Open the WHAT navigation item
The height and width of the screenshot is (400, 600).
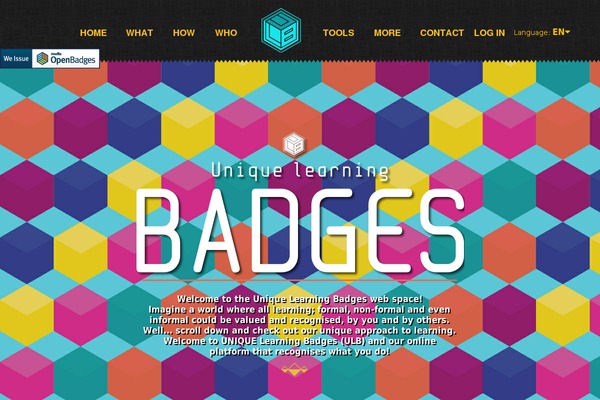click(139, 33)
